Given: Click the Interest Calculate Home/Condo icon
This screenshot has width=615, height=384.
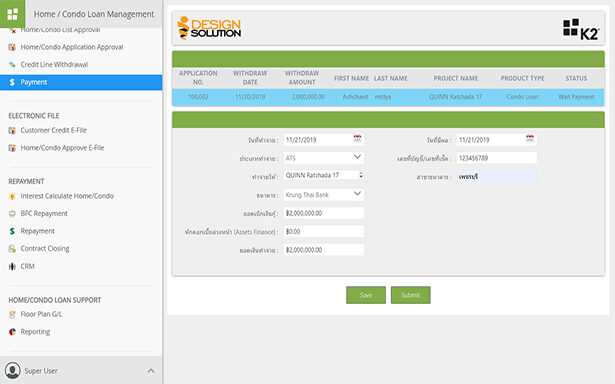Looking at the screenshot, I should [12, 196].
